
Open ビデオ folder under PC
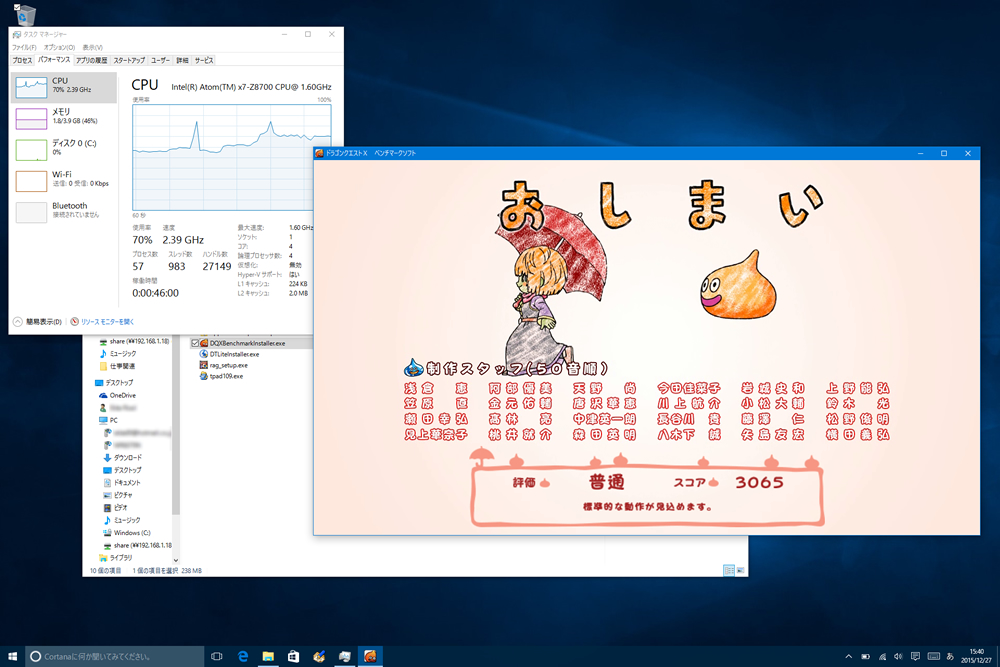point(115,508)
